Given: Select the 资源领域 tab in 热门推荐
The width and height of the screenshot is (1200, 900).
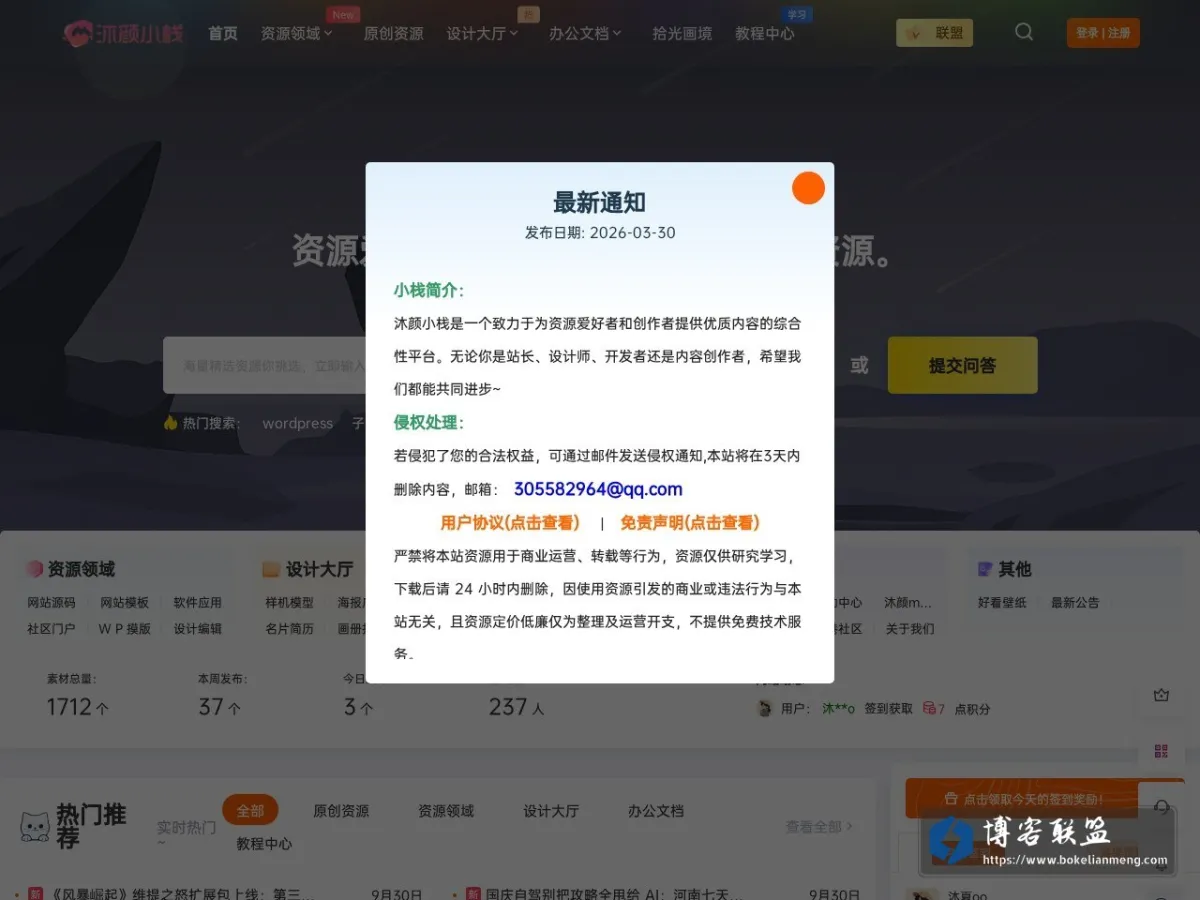Looking at the screenshot, I should (x=446, y=810).
